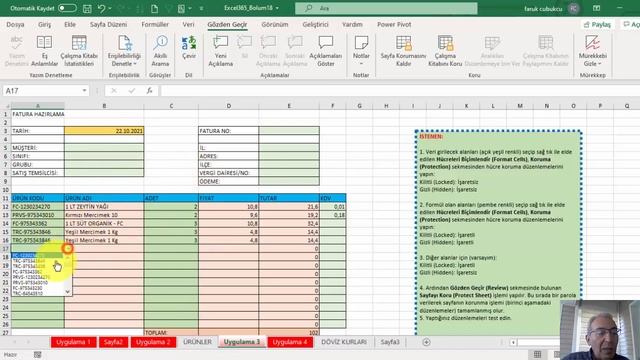Click the Undo arrow icon

pyautogui.click(x=102, y=8)
